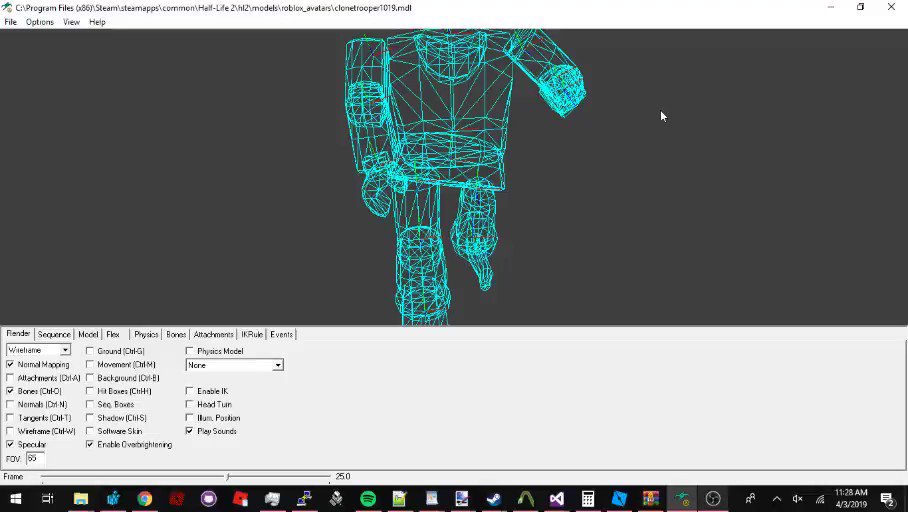Check the Illum. Position checkbox
Image resolution: width=908 pixels, height=512 pixels.
189,418
